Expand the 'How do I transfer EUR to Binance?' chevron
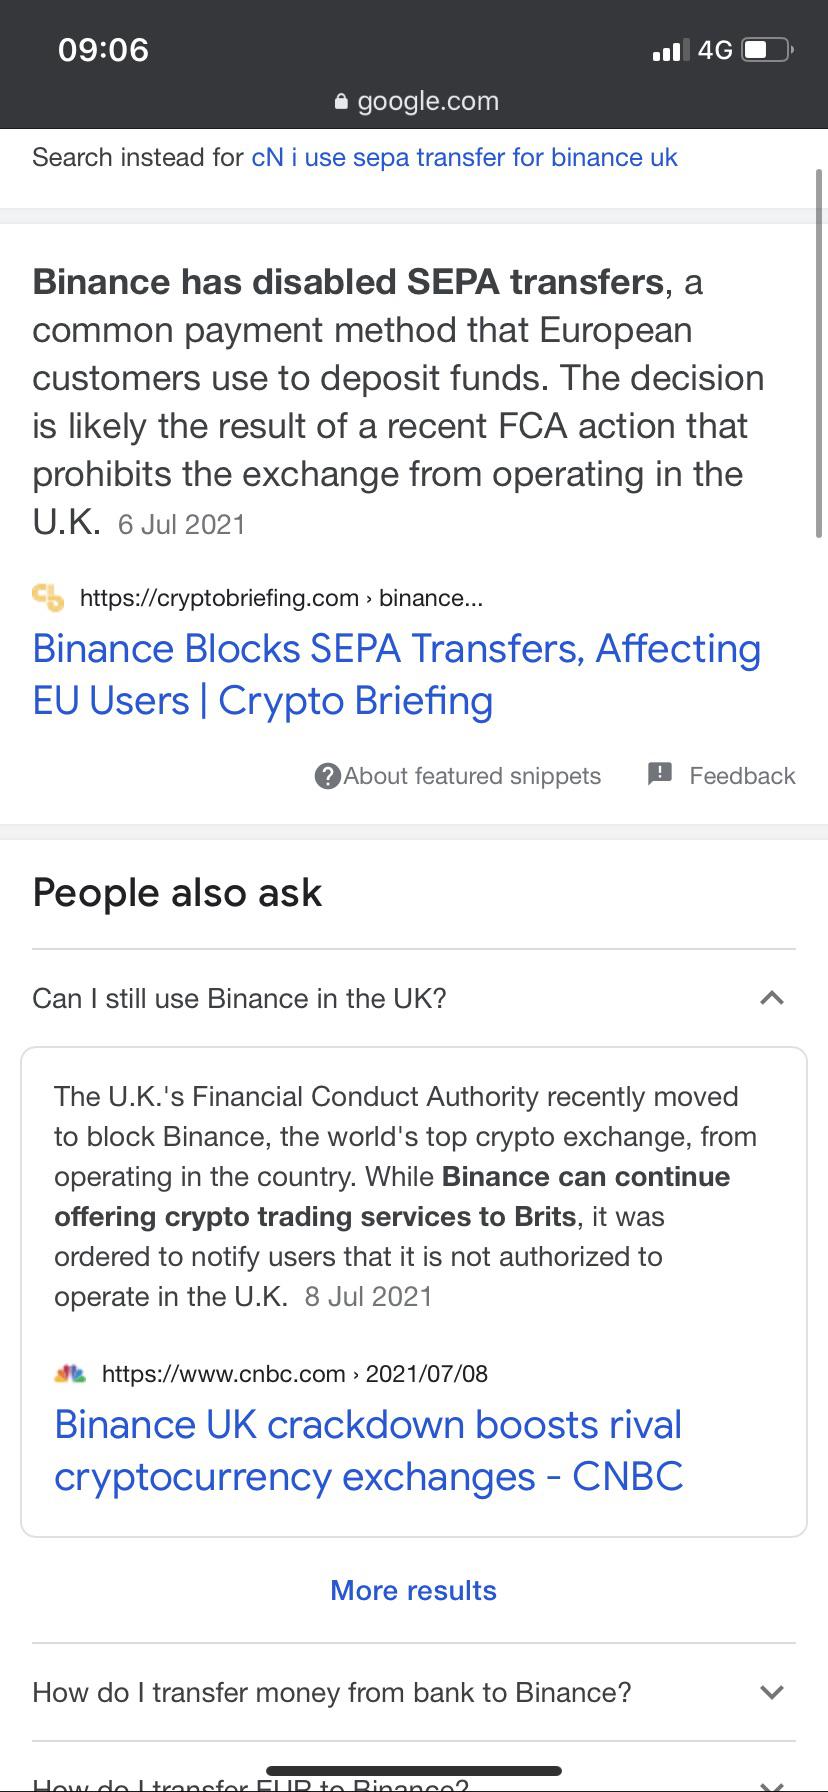This screenshot has height=1792, width=828. [x=771, y=1783]
